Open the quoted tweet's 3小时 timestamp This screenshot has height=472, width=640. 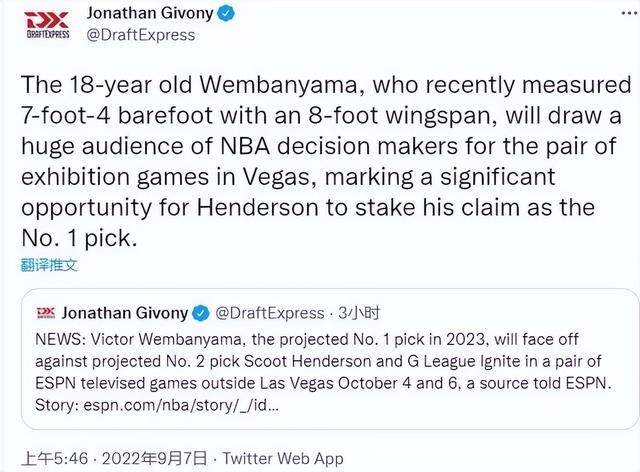pos(359,313)
